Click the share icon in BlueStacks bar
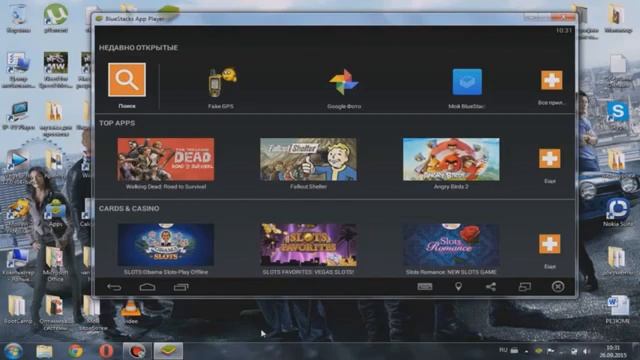The width and height of the screenshot is (640, 360). [491, 287]
